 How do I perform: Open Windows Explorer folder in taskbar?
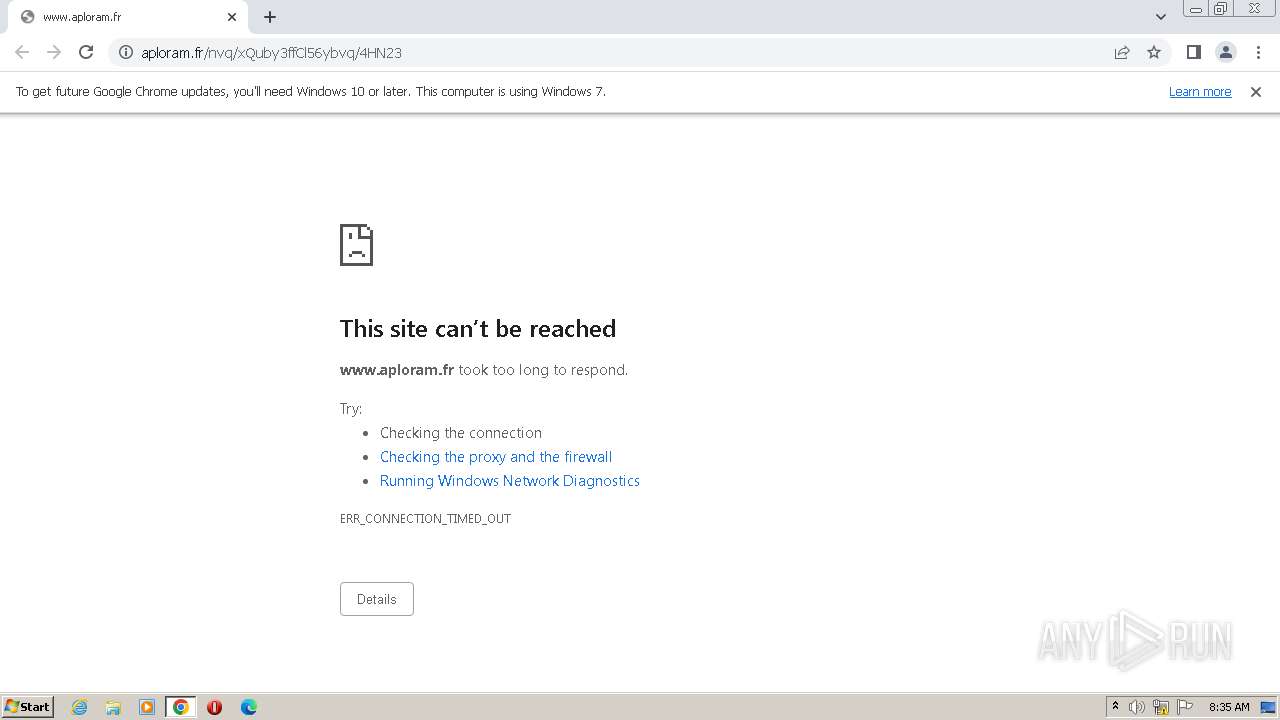click(113, 707)
